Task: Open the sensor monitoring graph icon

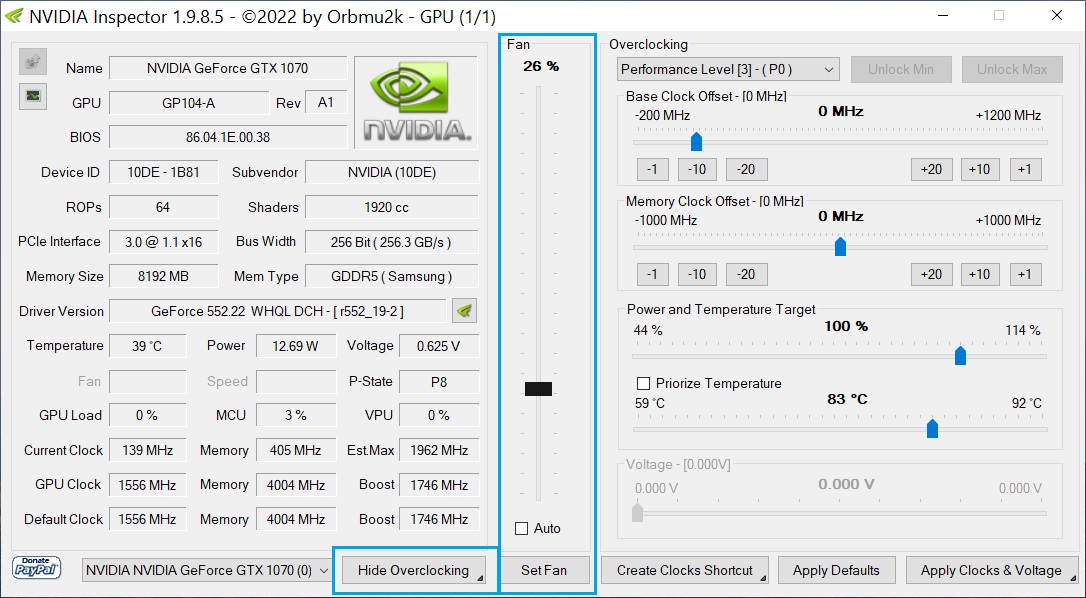Action: click(33, 96)
